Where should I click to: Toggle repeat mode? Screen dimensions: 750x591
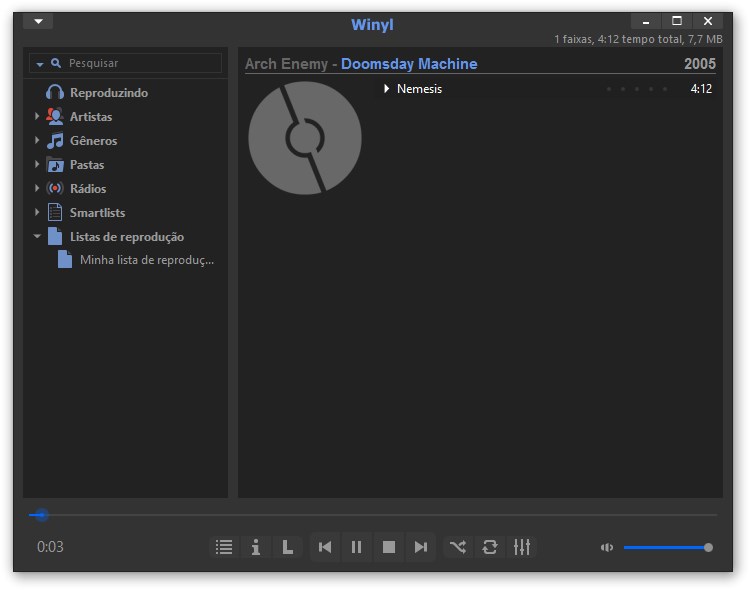click(490, 547)
